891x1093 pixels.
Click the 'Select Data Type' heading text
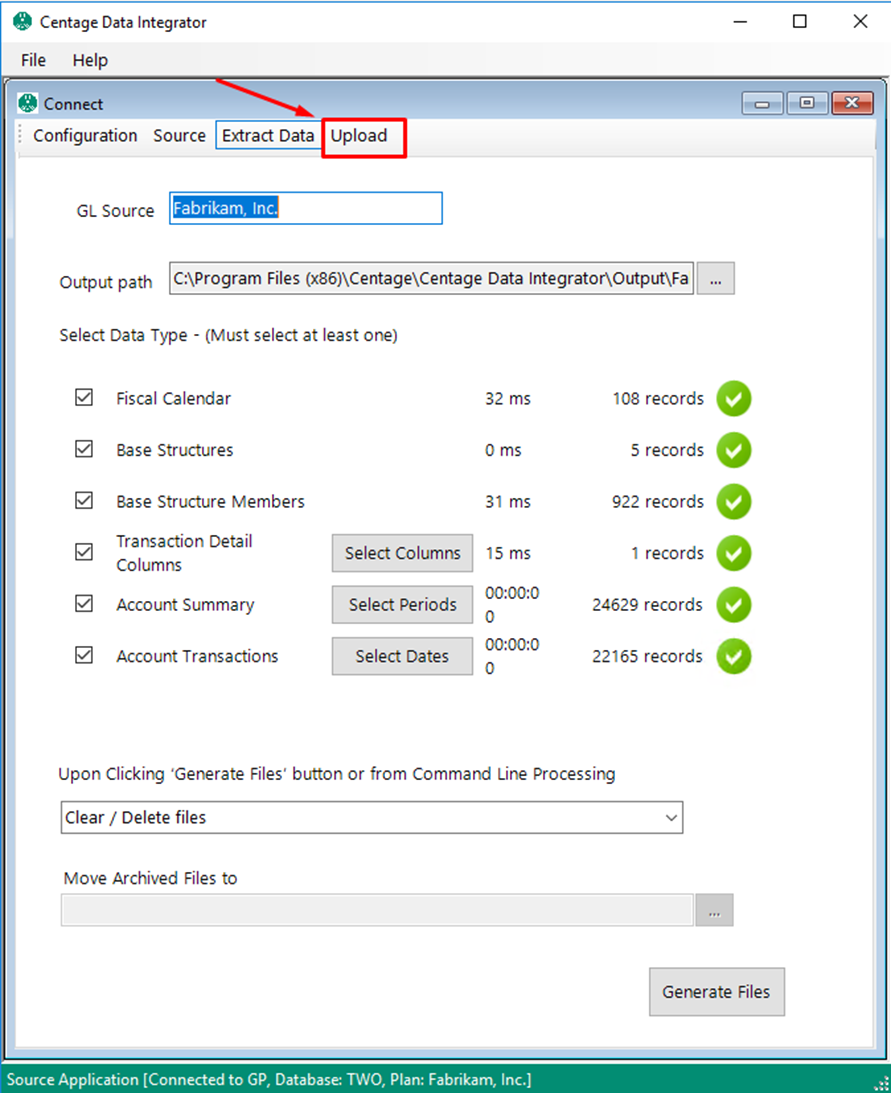228,335
